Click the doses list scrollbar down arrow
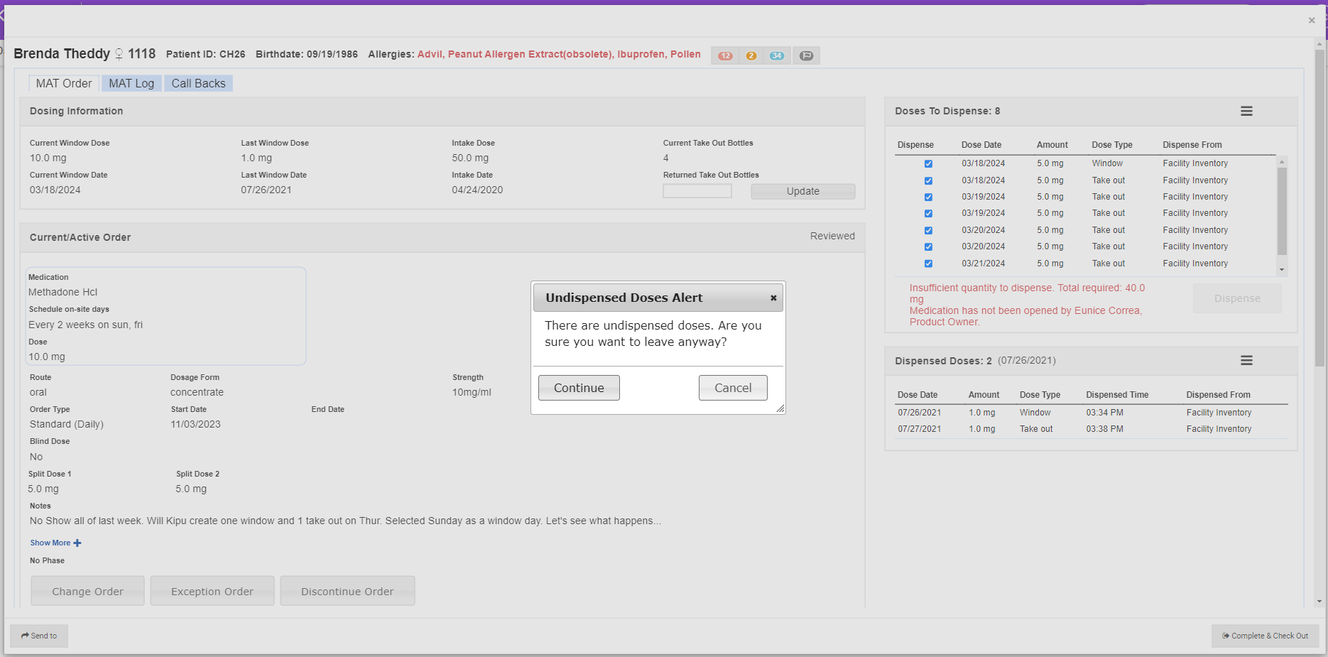The image size is (1328, 657). click(x=1282, y=270)
